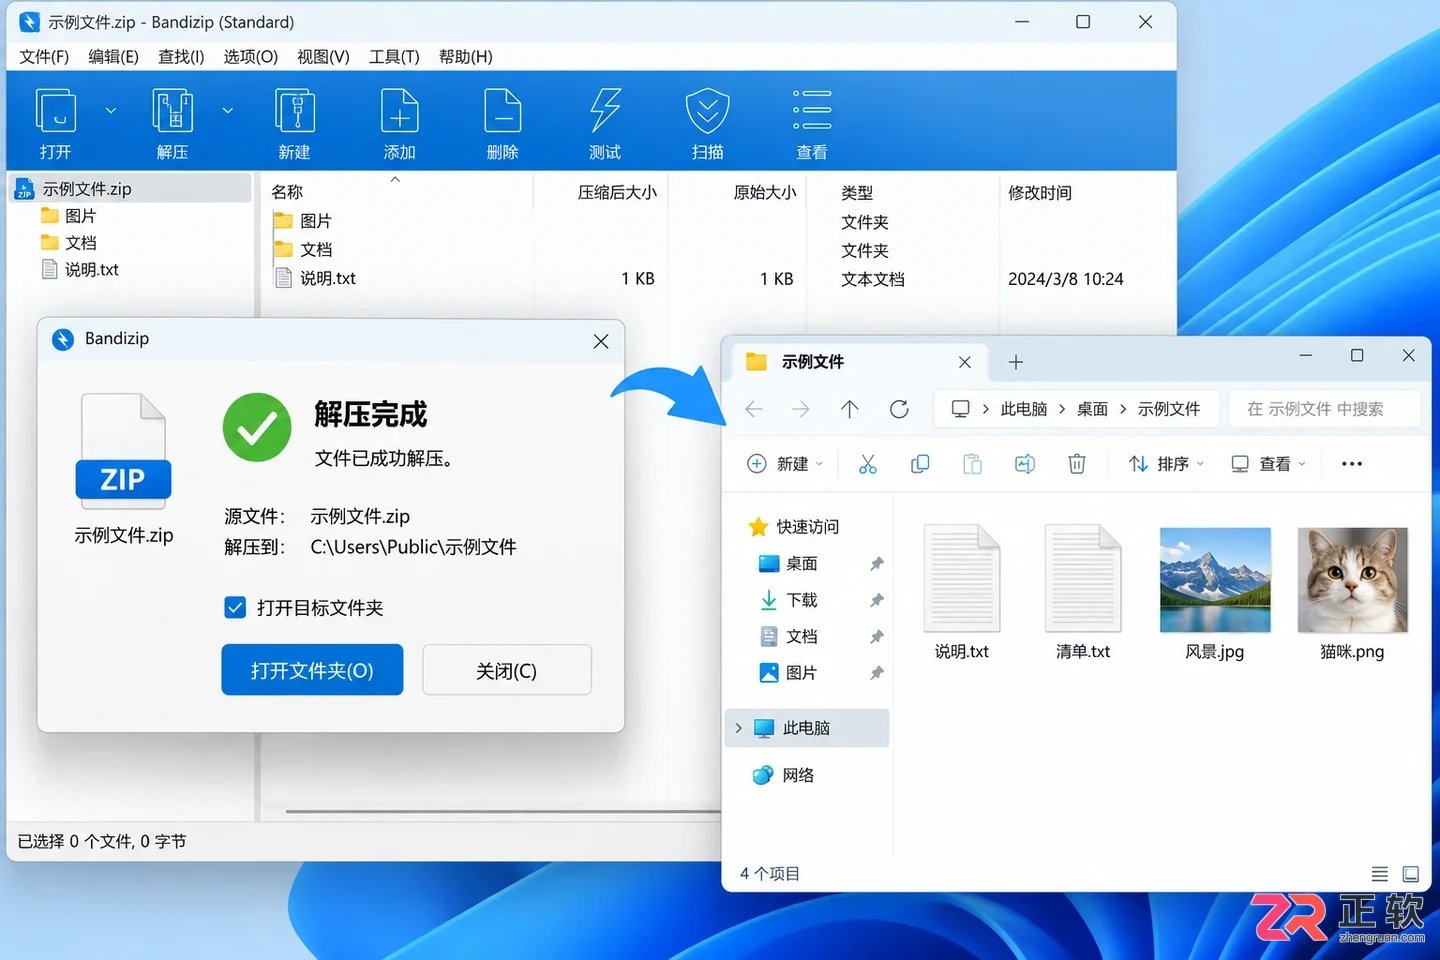This screenshot has height=960, width=1440.
Task: Click the 打开文件夹(O) button
Action: (x=312, y=670)
